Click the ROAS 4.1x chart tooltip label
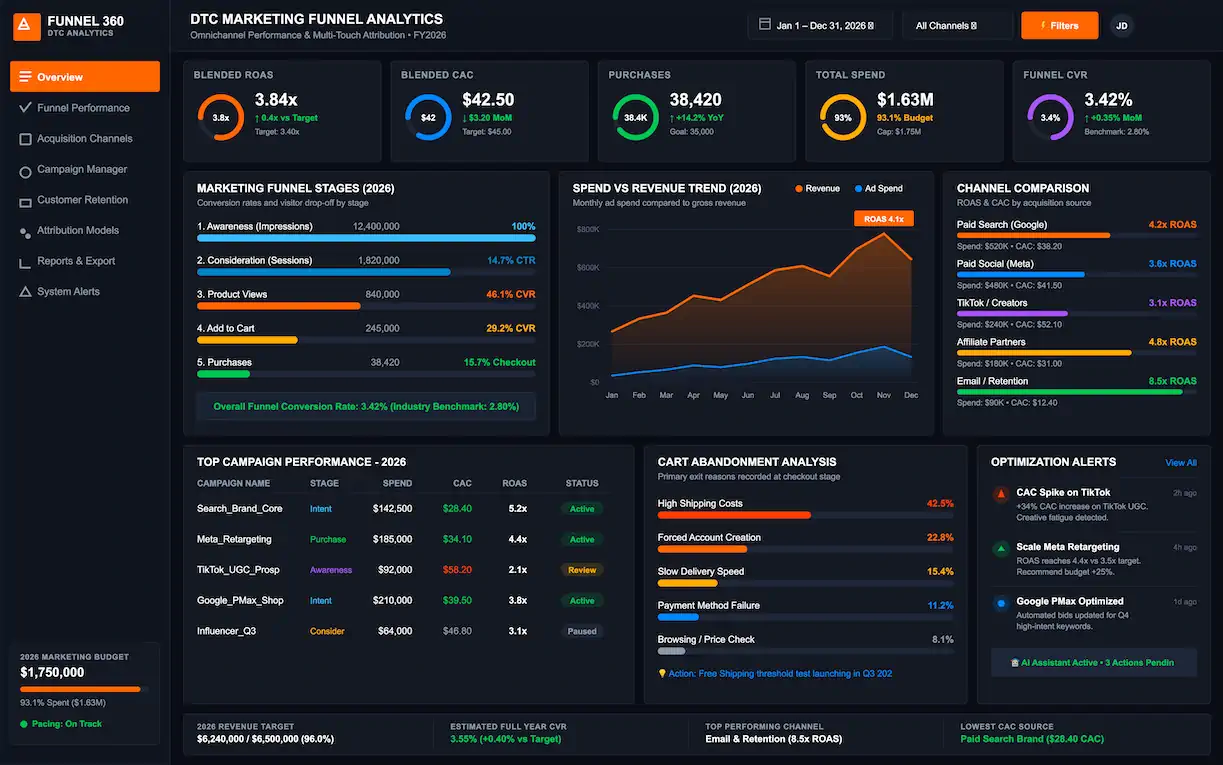1223x765 pixels. pyautogui.click(x=883, y=219)
